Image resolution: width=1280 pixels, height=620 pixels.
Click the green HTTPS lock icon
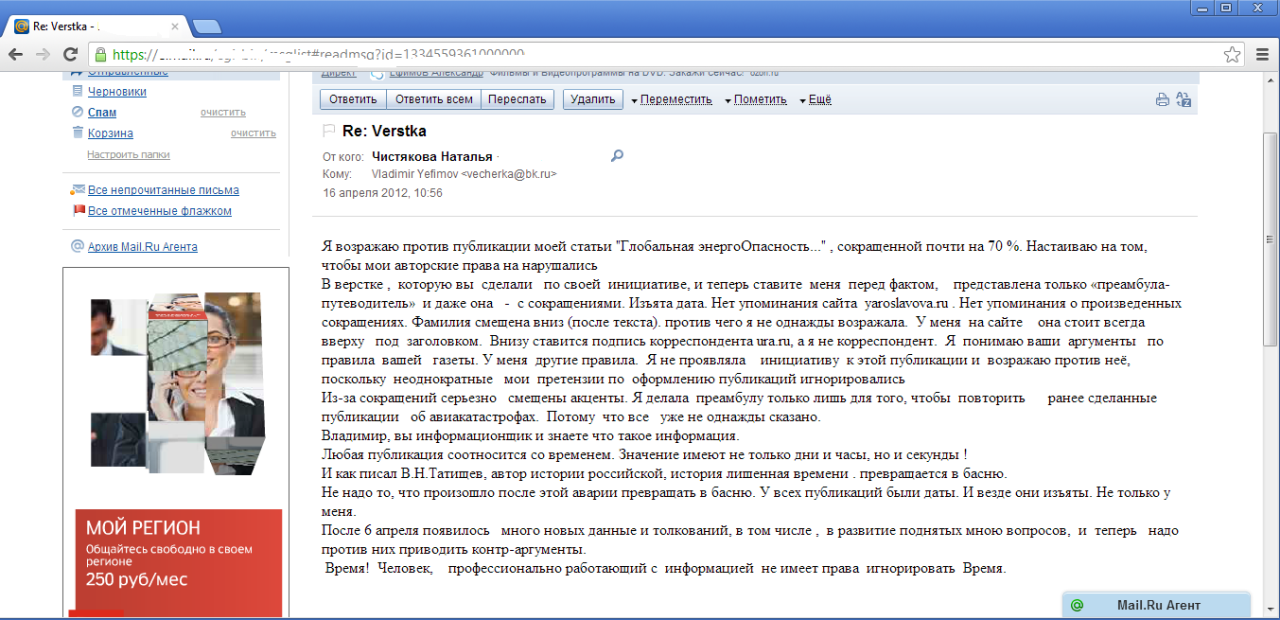coord(99,55)
